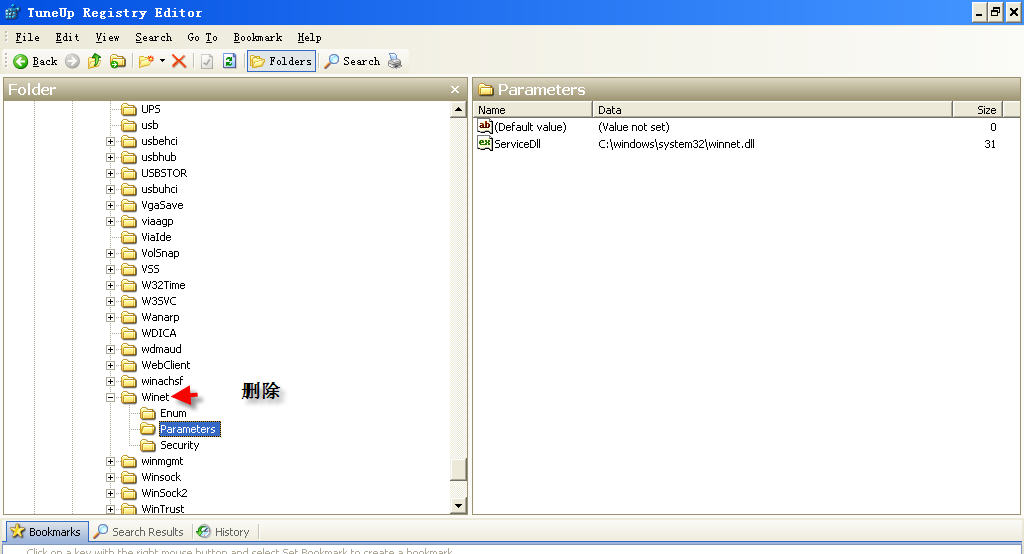Open the Help menu
This screenshot has width=1024, height=554.
pyautogui.click(x=310, y=37)
